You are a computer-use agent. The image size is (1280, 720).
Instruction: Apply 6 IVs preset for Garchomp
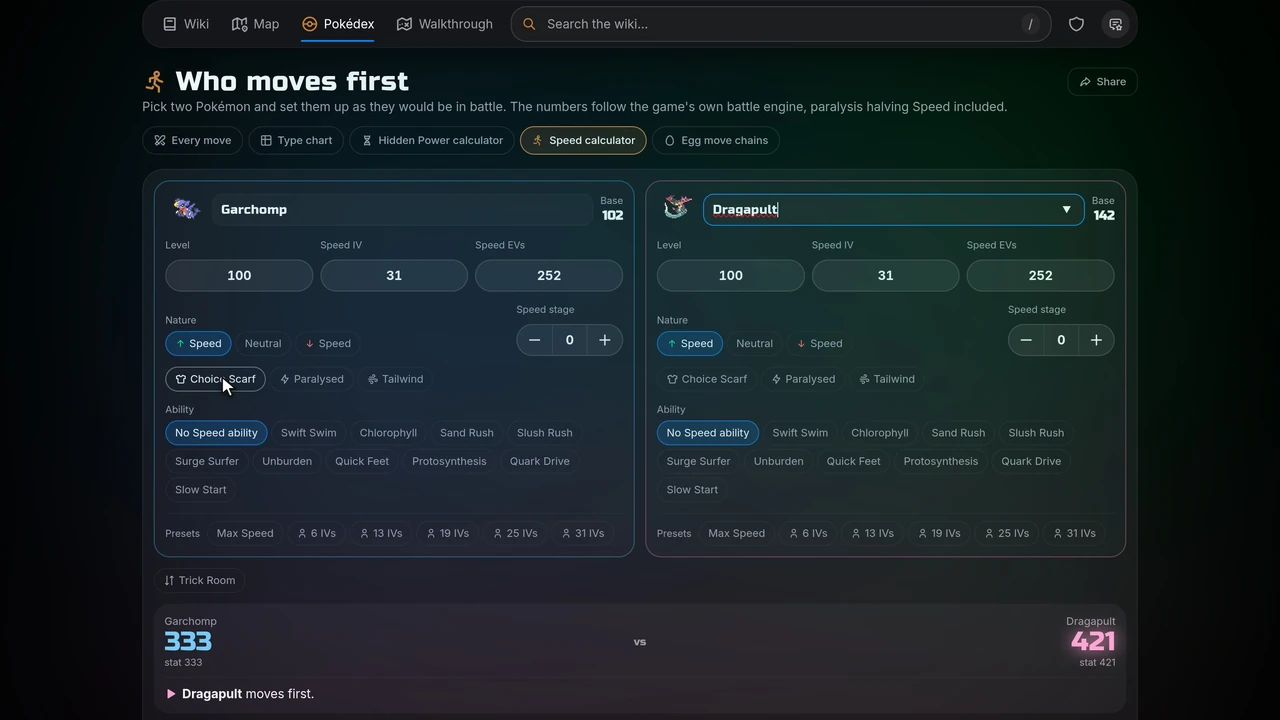point(316,533)
